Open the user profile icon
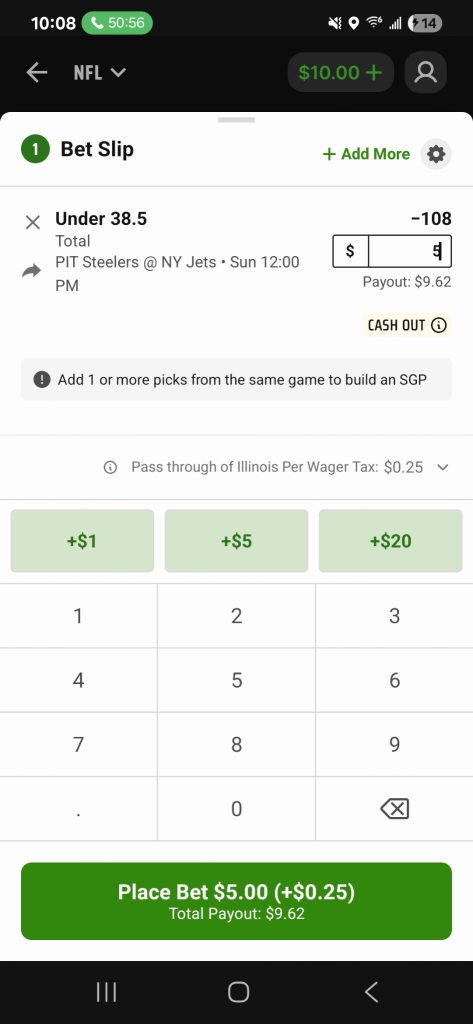473x1024 pixels. coord(426,72)
